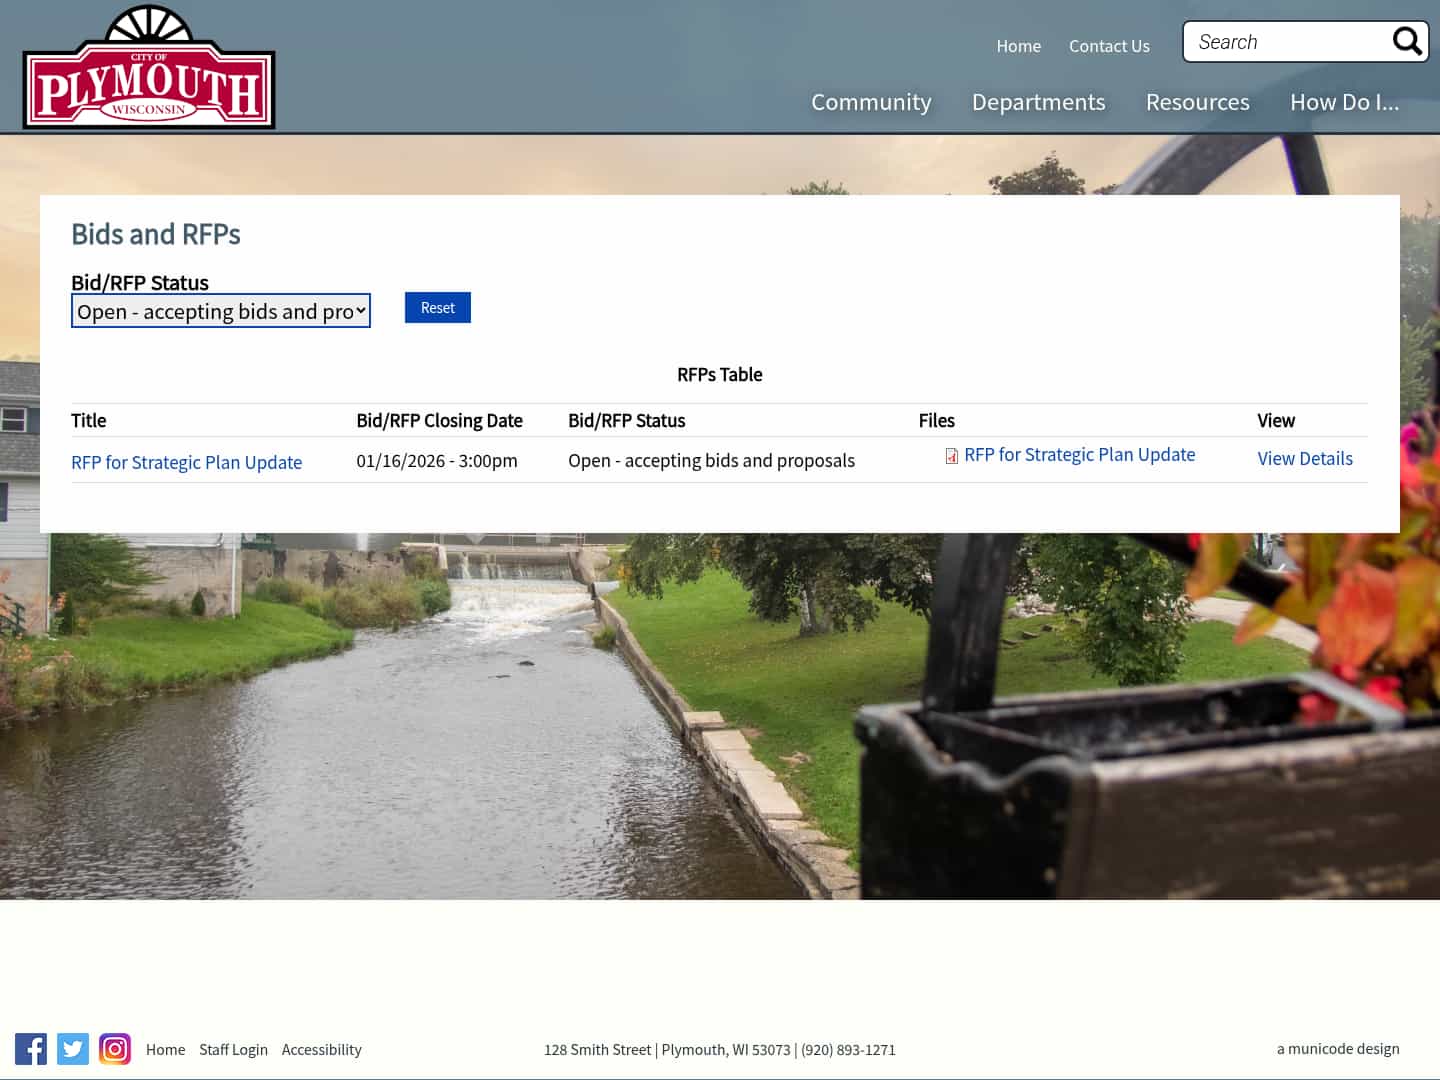Open the How Do I... menu

[1344, 102]
